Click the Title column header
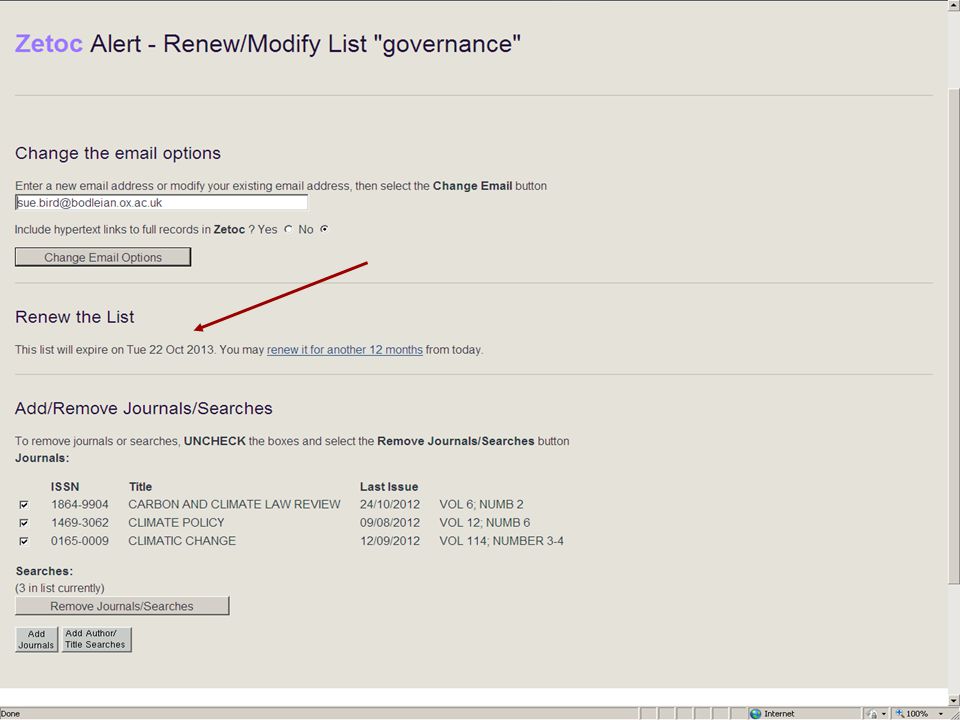This screenshot has height=720, width=960. coord(140,487)
